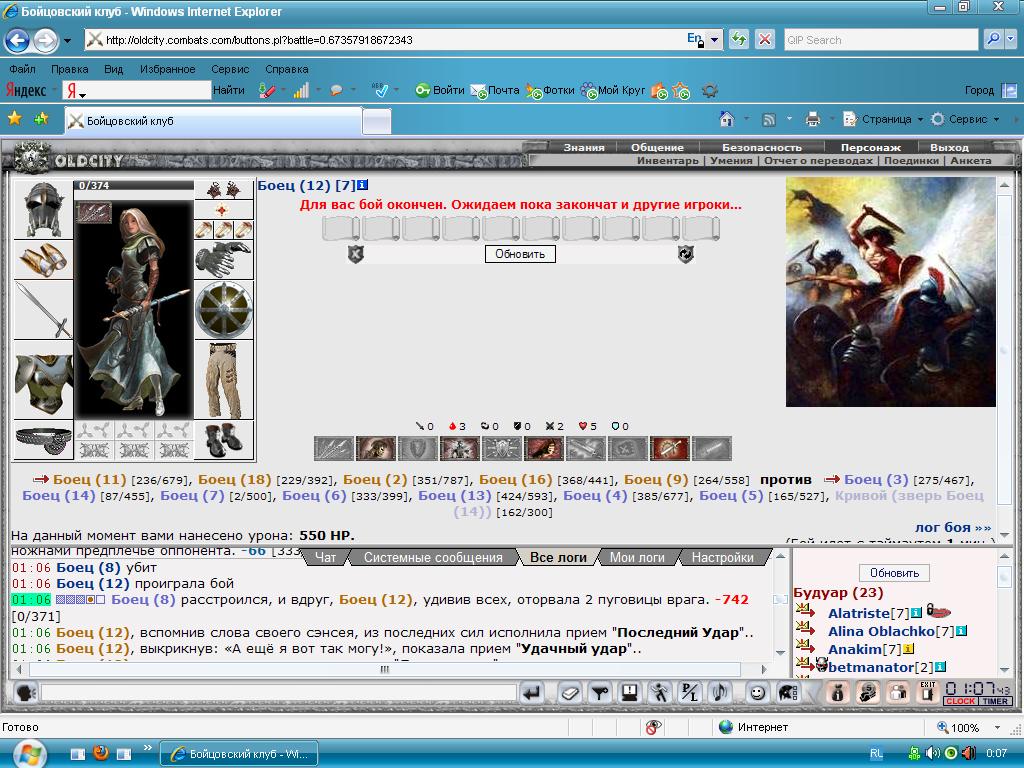This screenshot has height=768, width=1024.
Task: Click the 0/374 health bar
Action: [134, 185]
